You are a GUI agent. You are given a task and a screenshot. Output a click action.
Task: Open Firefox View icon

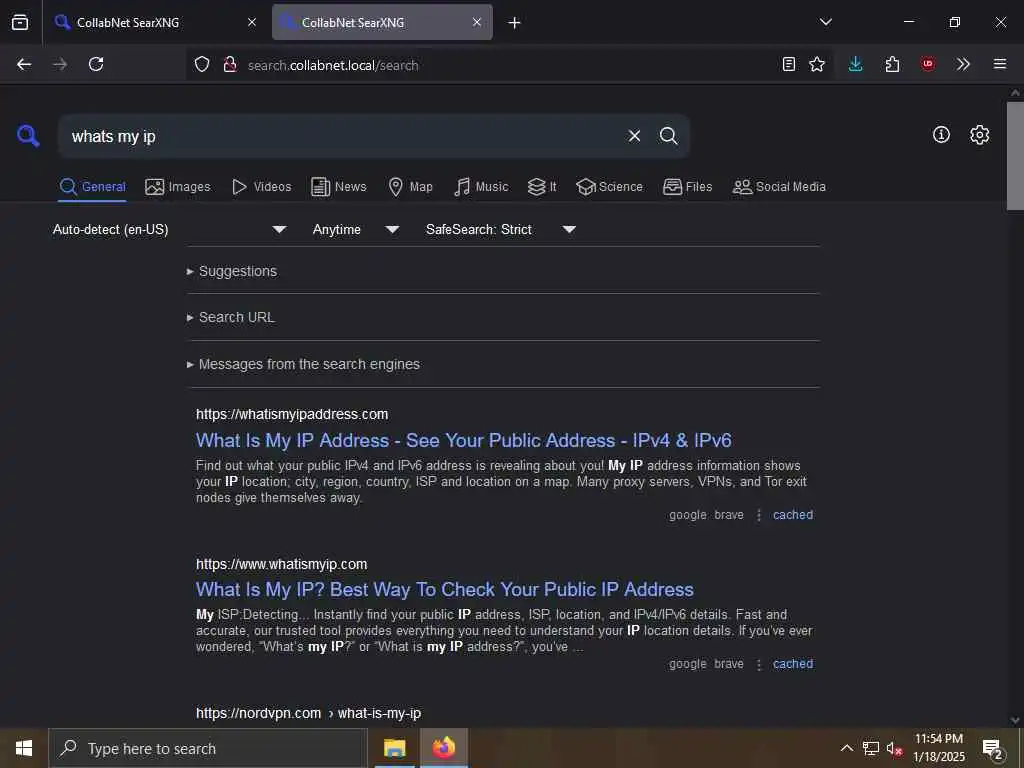(x=20, y=22)
